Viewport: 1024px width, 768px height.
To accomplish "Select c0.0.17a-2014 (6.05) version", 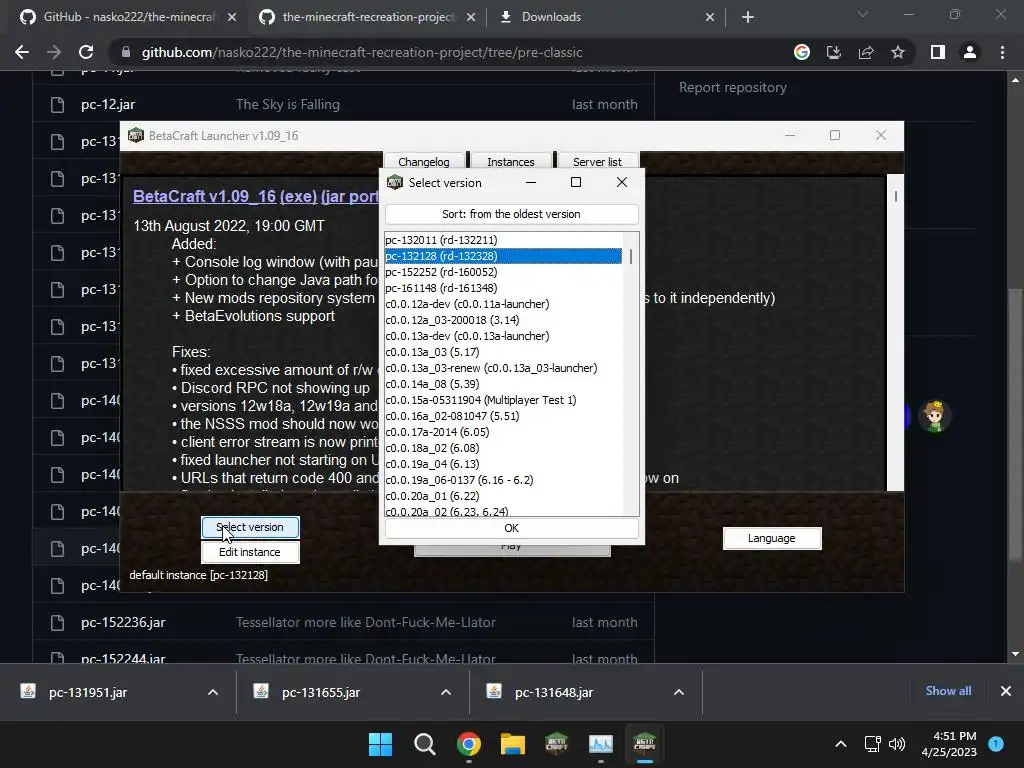I will [503, 432].
